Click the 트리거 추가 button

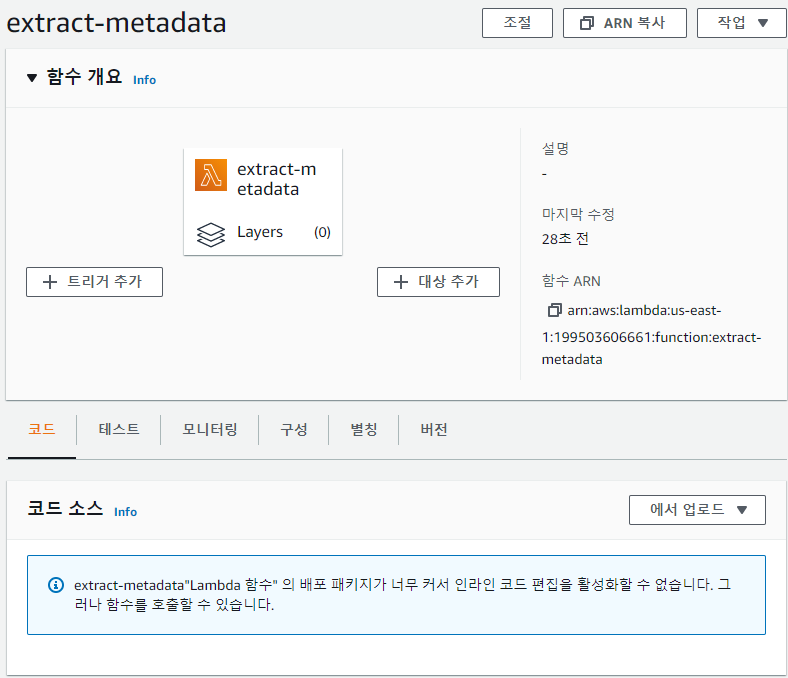[94, 282]
